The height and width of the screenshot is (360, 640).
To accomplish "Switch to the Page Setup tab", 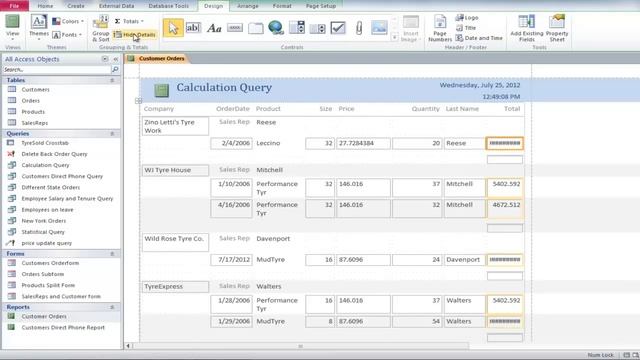I will tap(321, 6).
